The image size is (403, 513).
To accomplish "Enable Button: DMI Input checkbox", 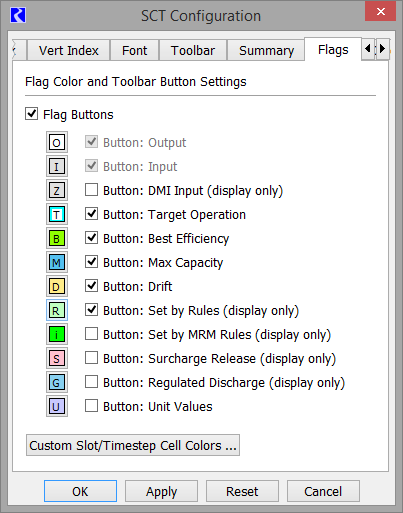I will click(x=91, y=190).
